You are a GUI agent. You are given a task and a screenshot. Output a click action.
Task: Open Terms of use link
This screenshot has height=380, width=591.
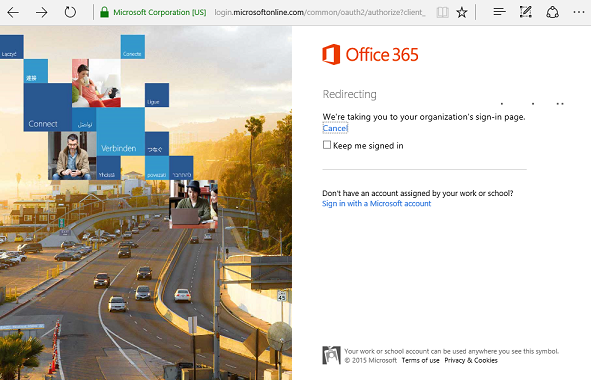421,360
